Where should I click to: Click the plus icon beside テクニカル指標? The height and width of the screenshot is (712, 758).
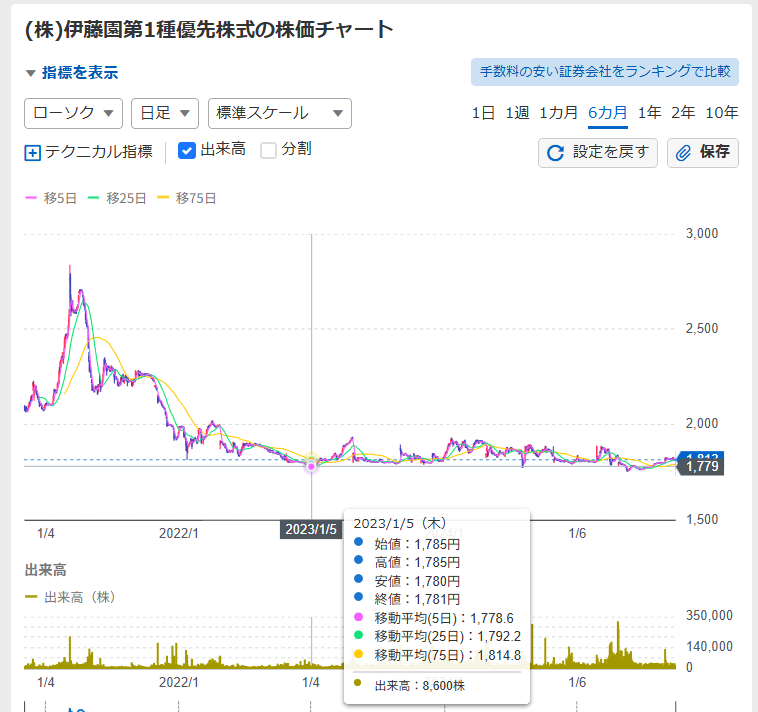point(32,153)
